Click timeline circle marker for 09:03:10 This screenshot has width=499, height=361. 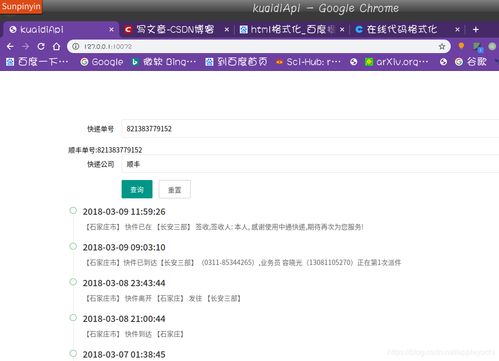pyautogui.click(x=73, y=246)
